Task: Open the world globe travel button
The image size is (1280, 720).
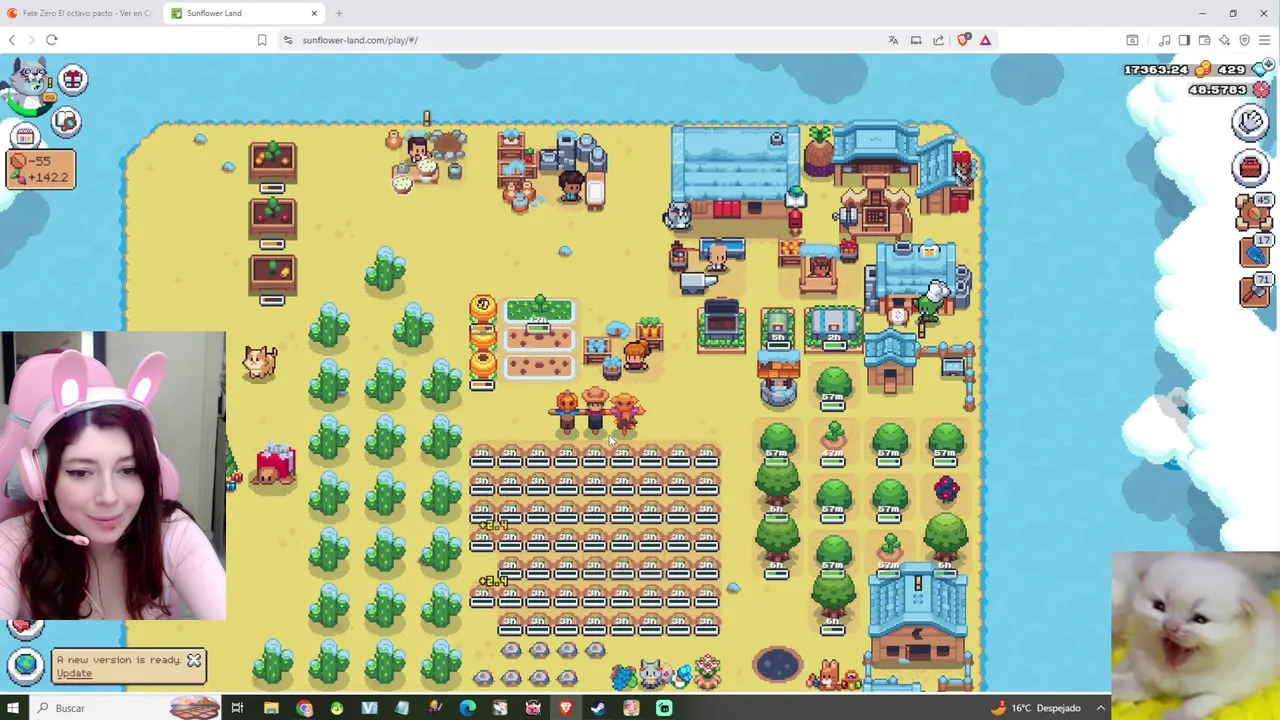Action: pyautogui.click(x=26, y=664)
